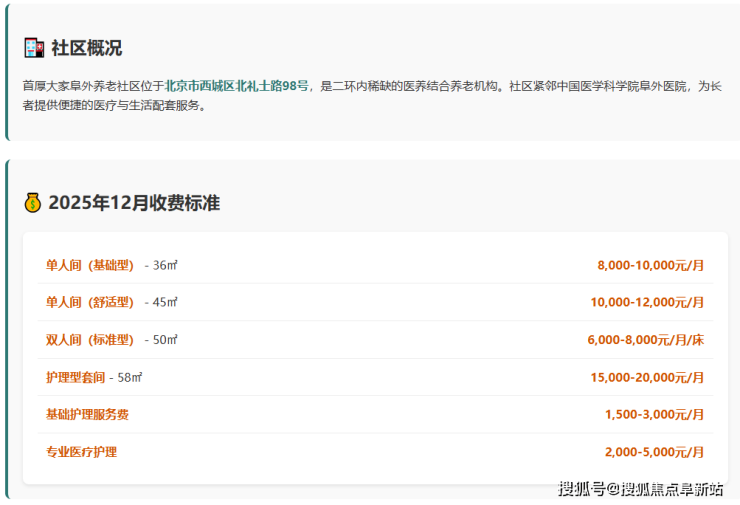Click the money bag icon beside 收费标准

tap(33, 203)
